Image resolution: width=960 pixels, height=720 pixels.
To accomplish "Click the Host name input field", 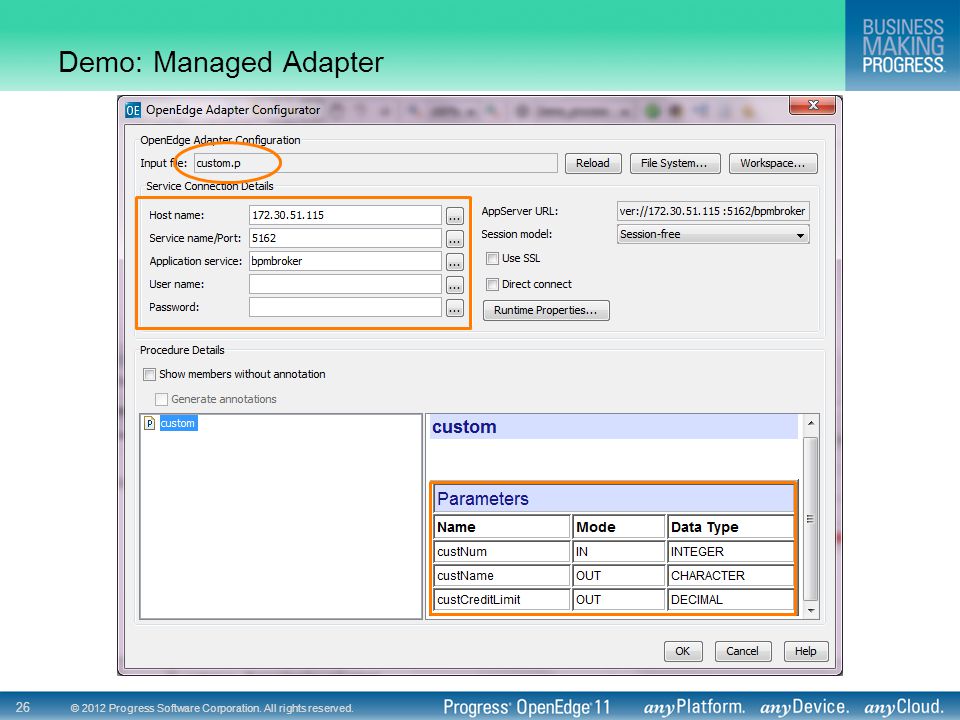I will point(345,215).
